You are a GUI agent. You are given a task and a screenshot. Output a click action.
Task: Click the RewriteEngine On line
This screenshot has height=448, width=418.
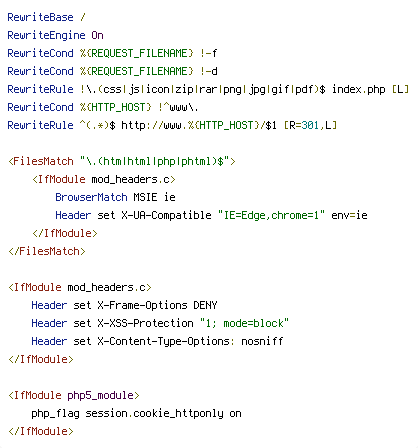[55, 35]
